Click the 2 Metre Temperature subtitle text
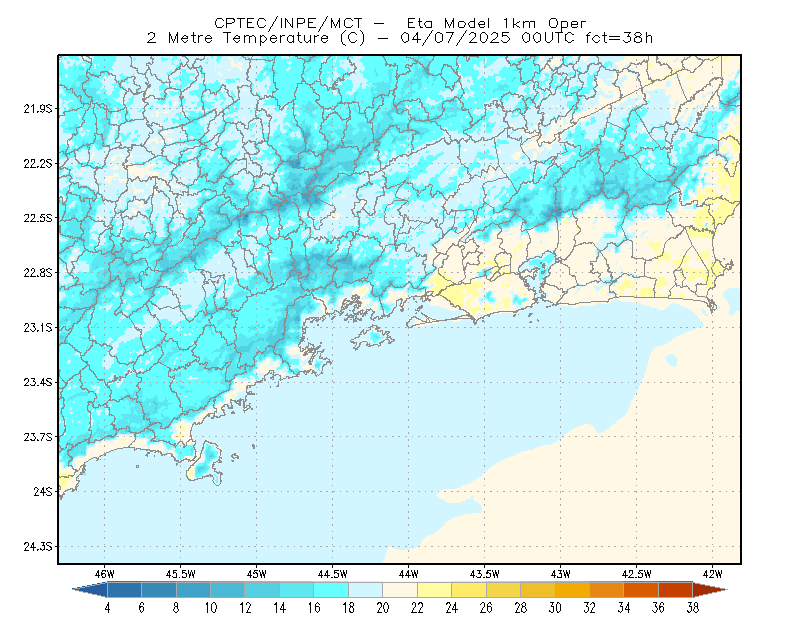This screenshot has height=618, width=800. [x=237, y=38]
